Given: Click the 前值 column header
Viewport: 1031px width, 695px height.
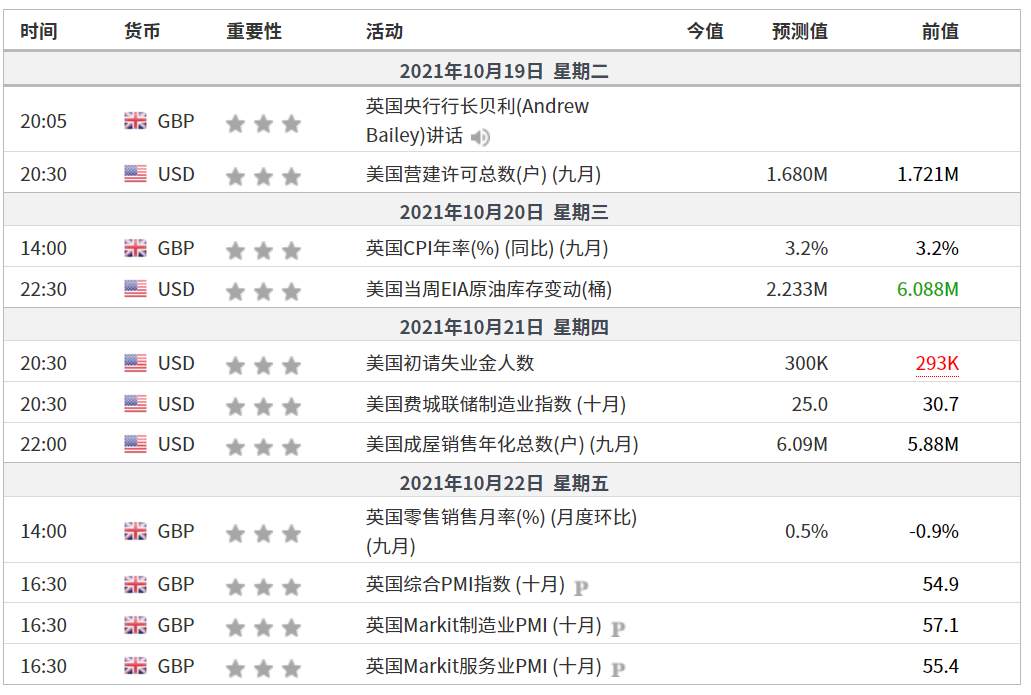Looking at the screenshot, I should [x=940, y=31].
